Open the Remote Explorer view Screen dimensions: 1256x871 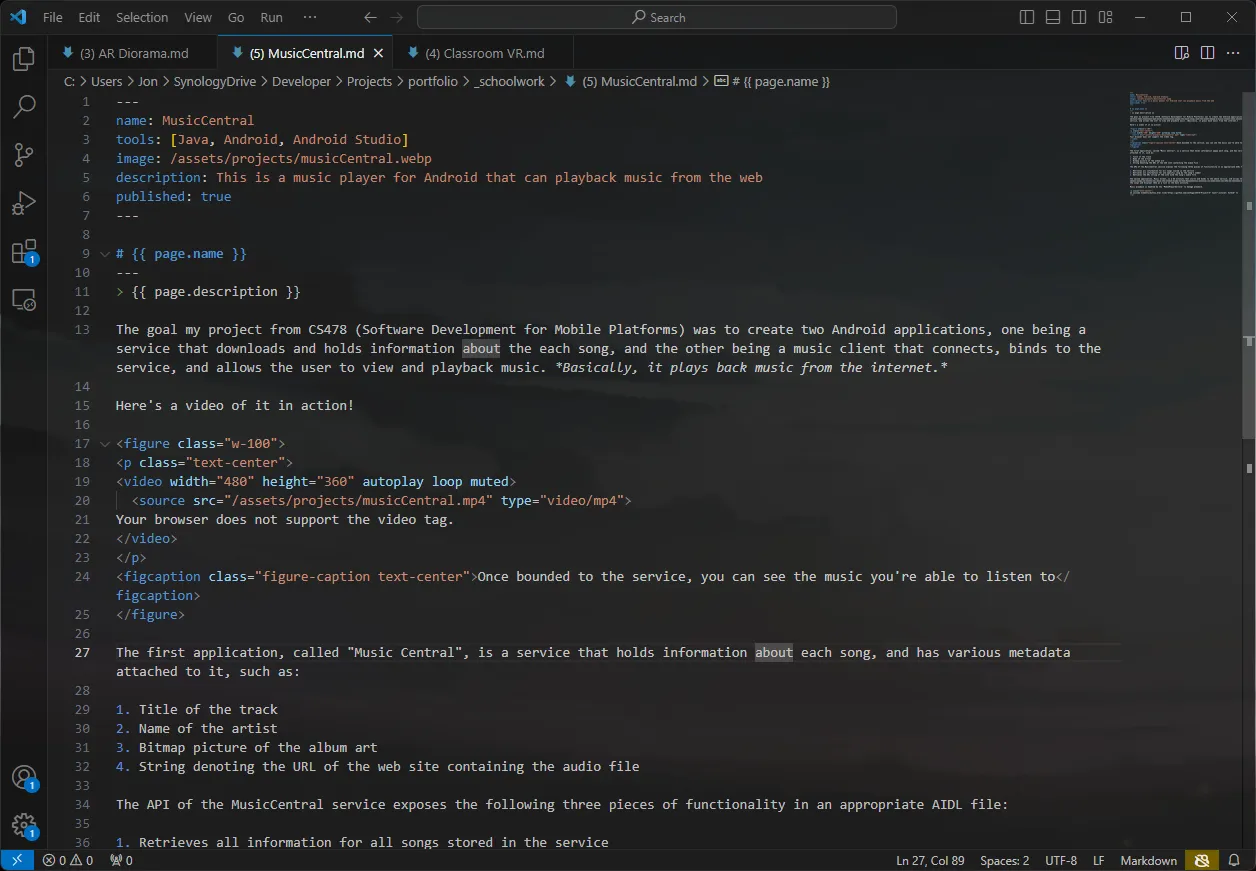24,299
